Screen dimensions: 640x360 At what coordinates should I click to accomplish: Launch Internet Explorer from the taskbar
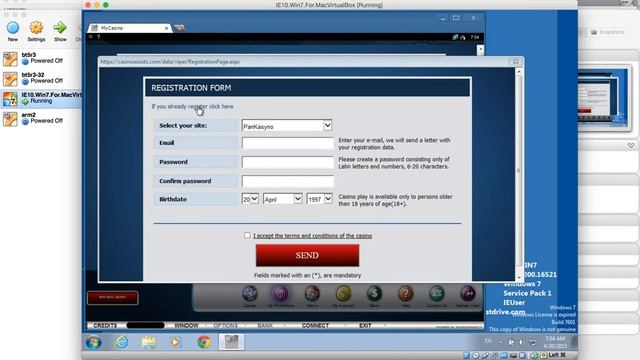click(121, 342)
